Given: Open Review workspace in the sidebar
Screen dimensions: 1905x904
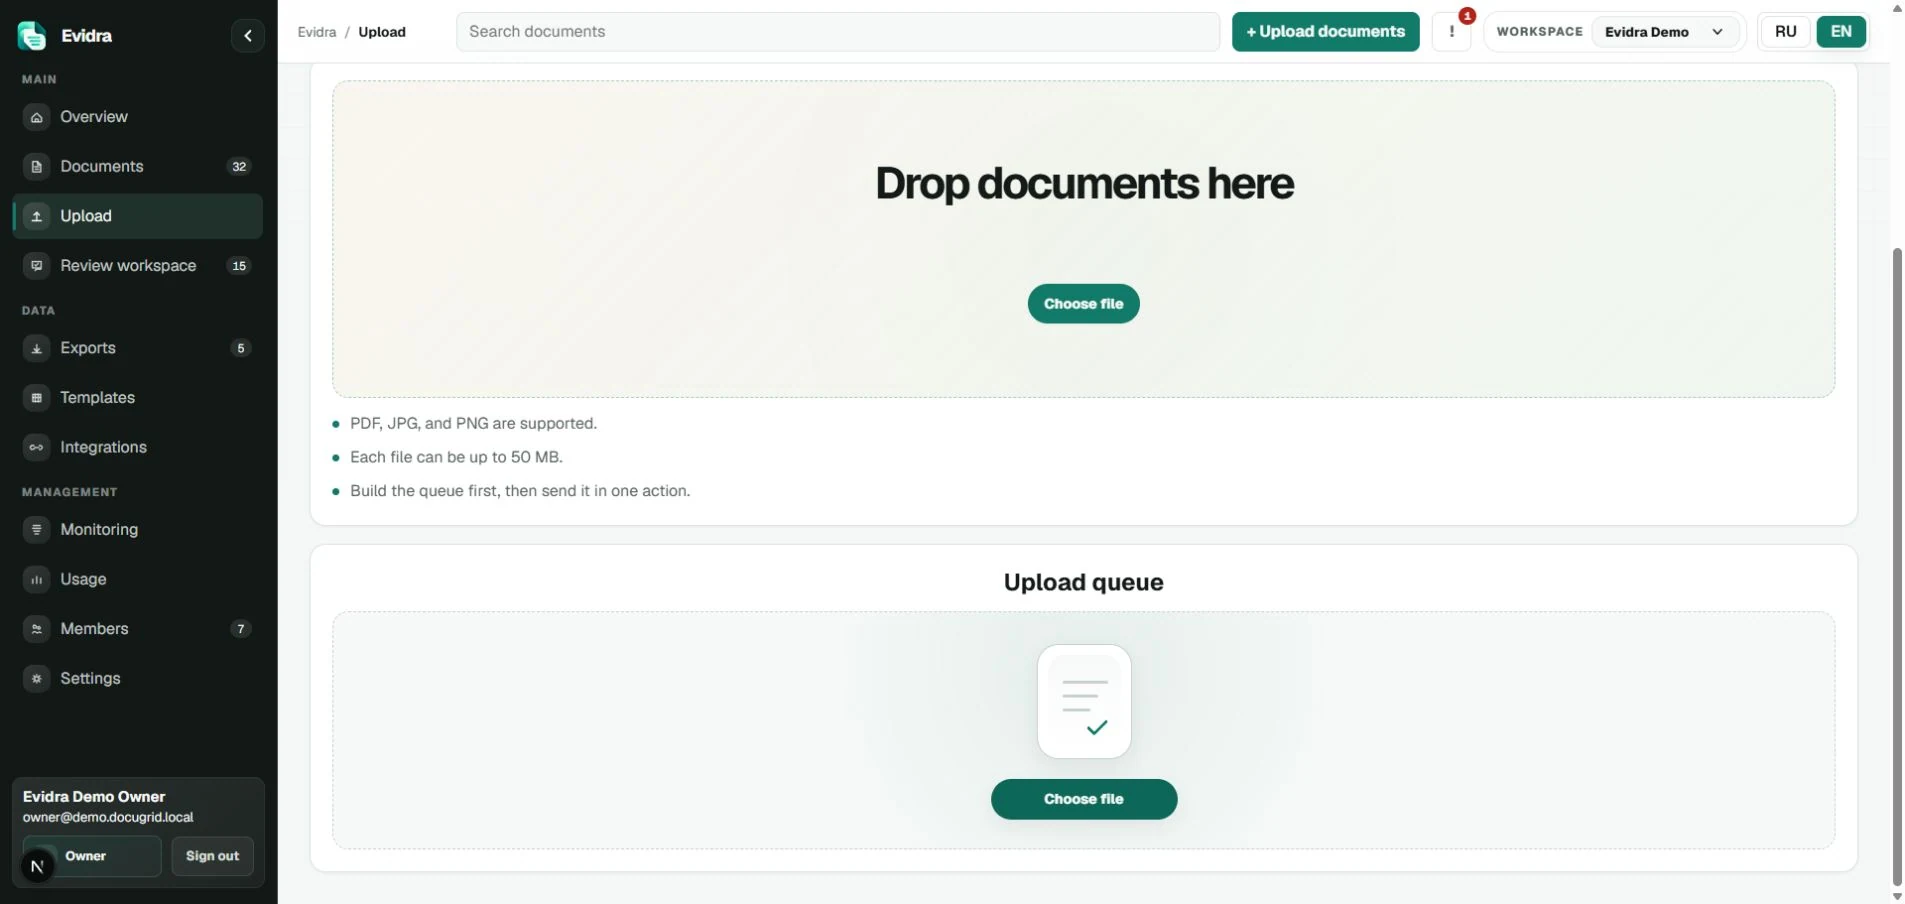Looking at the screenshot, I should (x=137, y=266).
